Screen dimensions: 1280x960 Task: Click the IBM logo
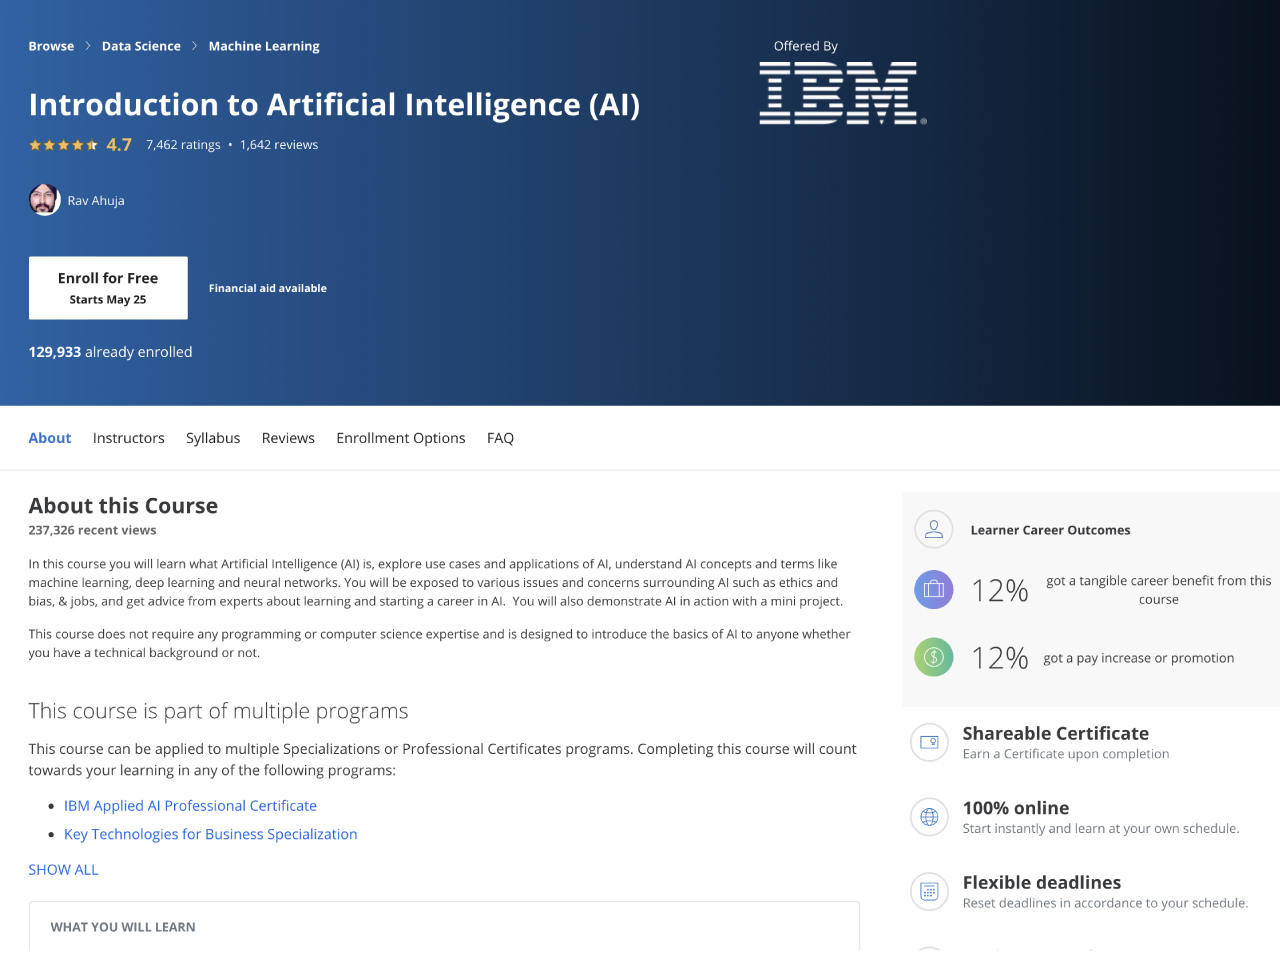[x=842, y=93]
